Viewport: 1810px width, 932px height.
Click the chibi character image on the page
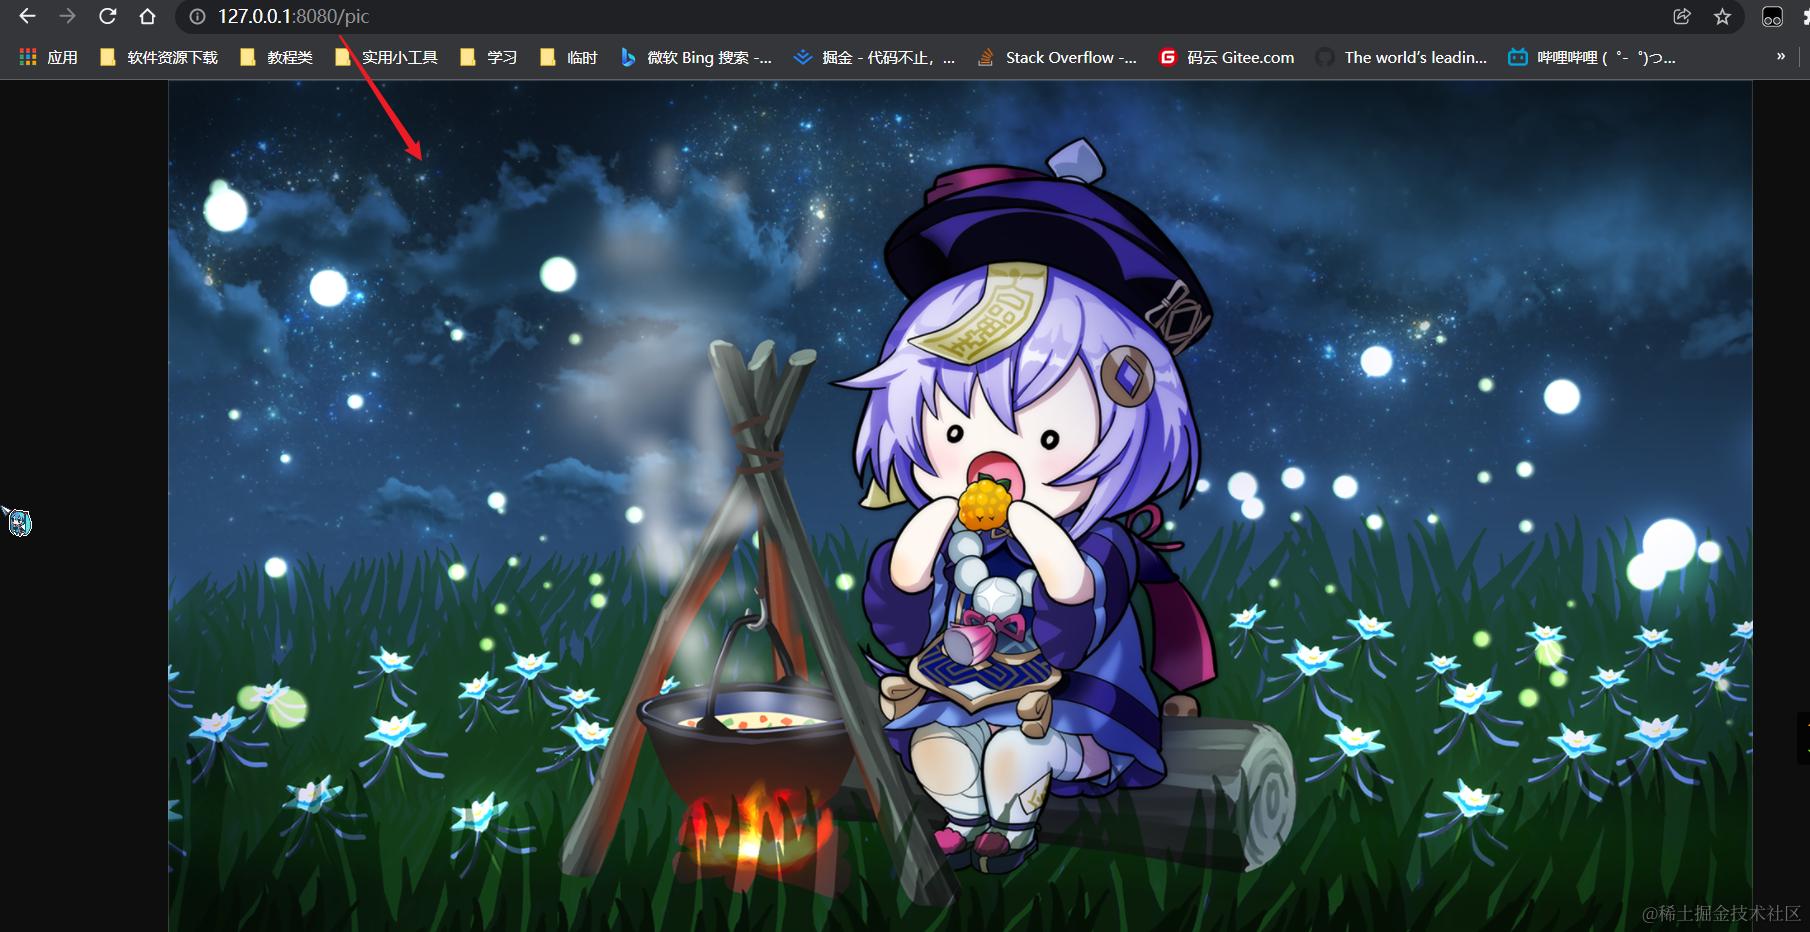tap(960, 506)
